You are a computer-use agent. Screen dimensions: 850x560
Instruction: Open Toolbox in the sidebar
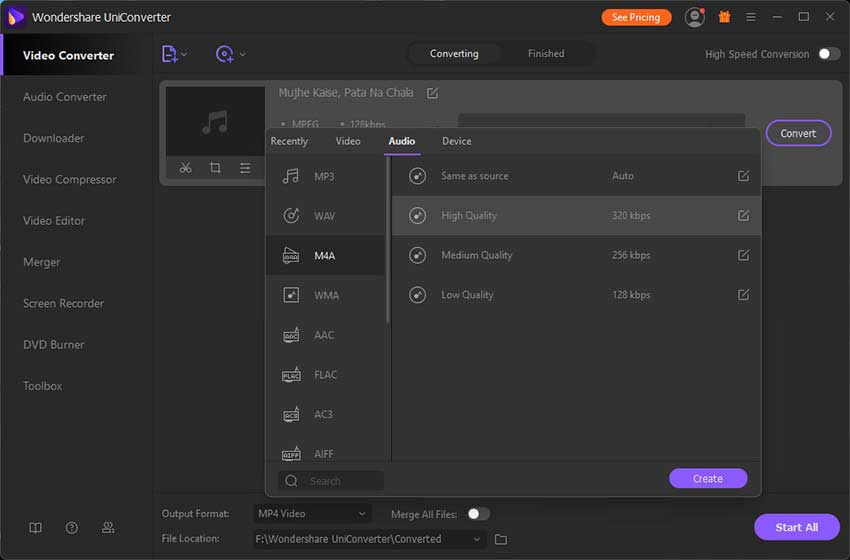pos(43,386)
